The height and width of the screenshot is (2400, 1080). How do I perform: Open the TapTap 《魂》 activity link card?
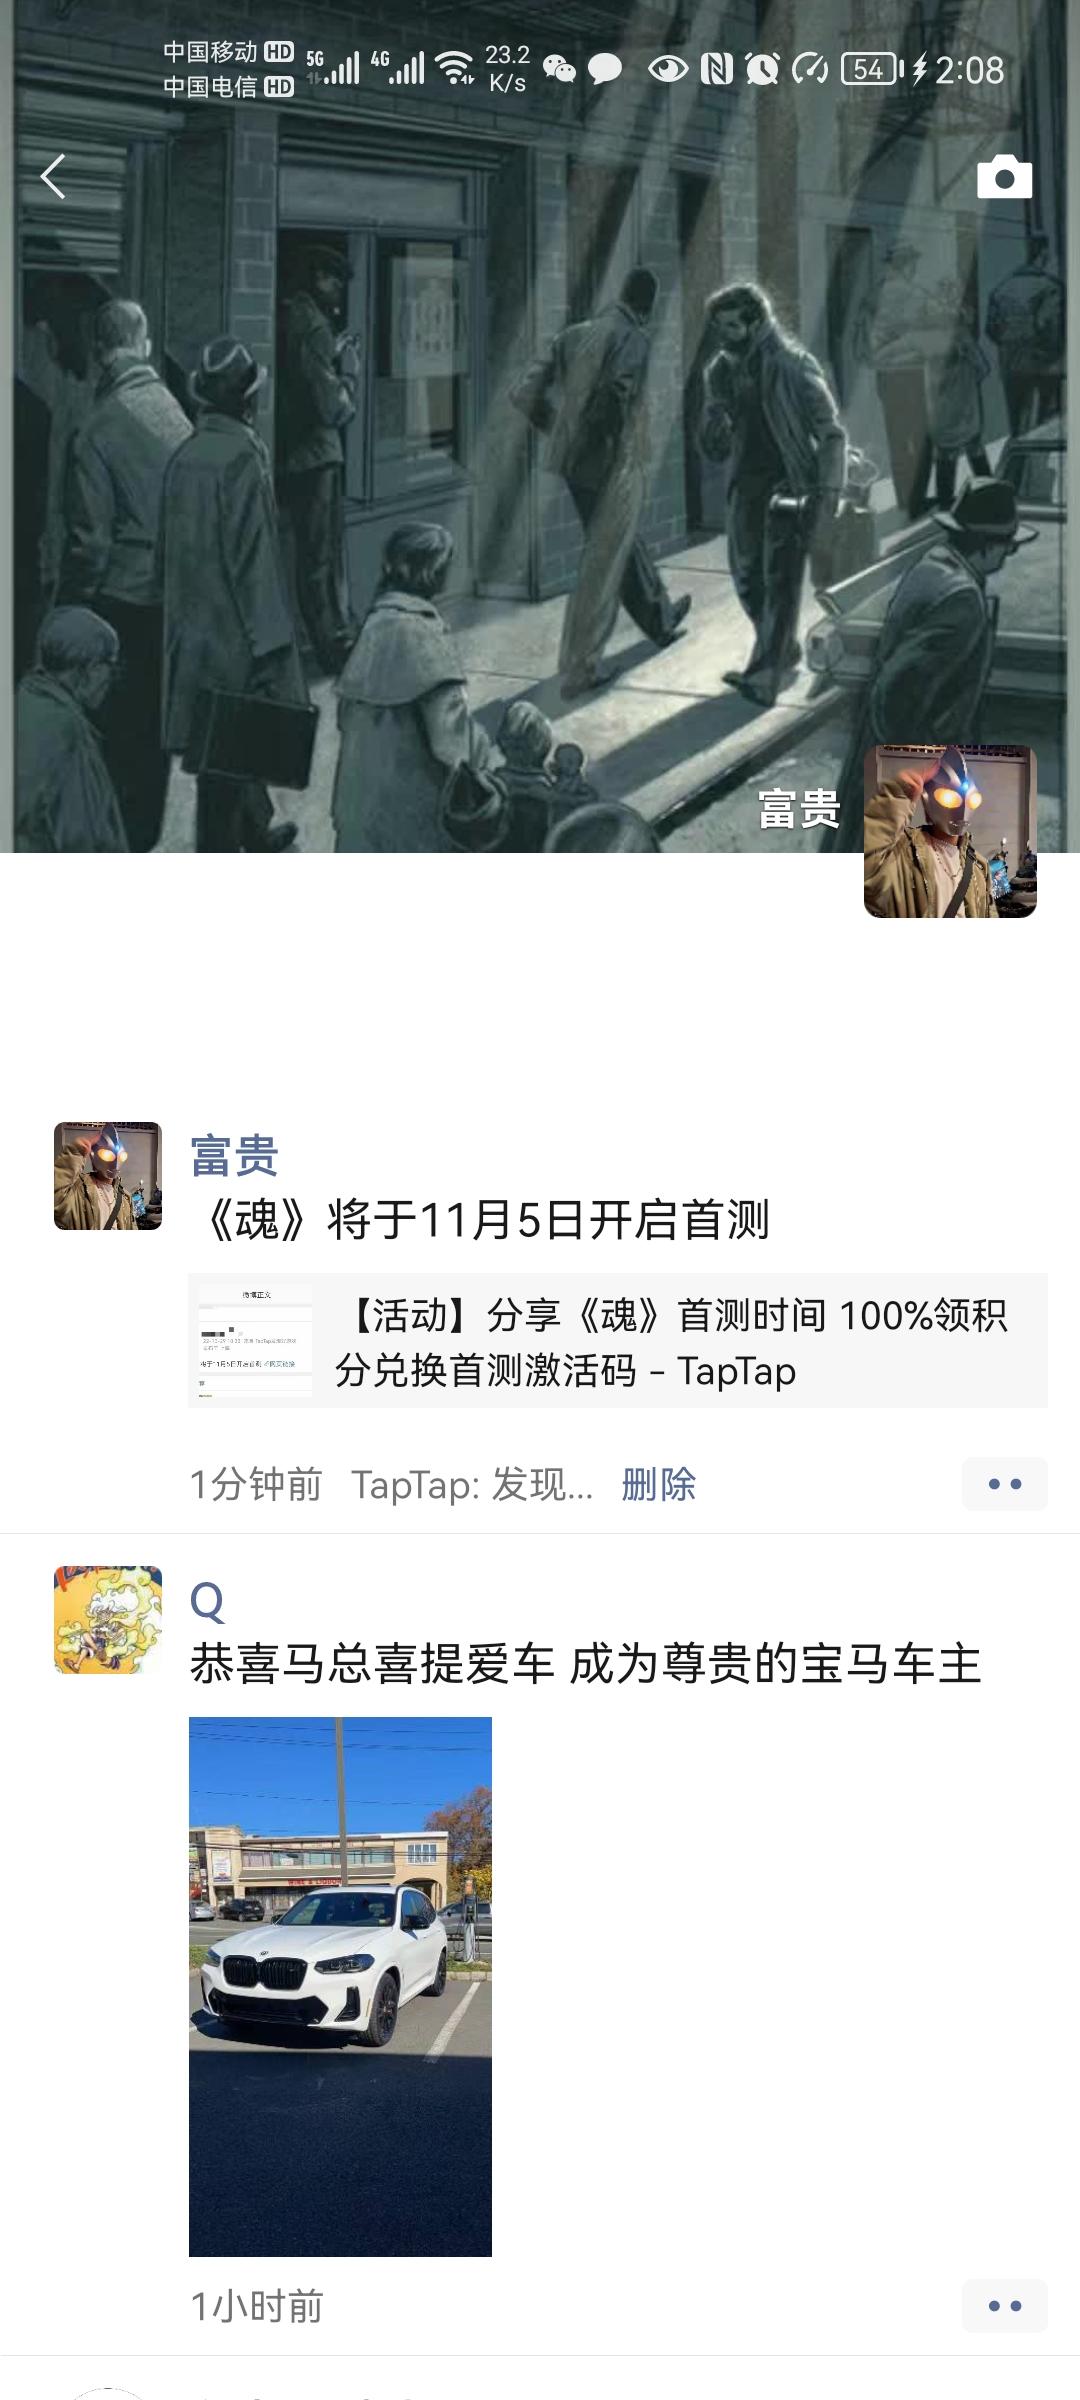click(618, 1341)
